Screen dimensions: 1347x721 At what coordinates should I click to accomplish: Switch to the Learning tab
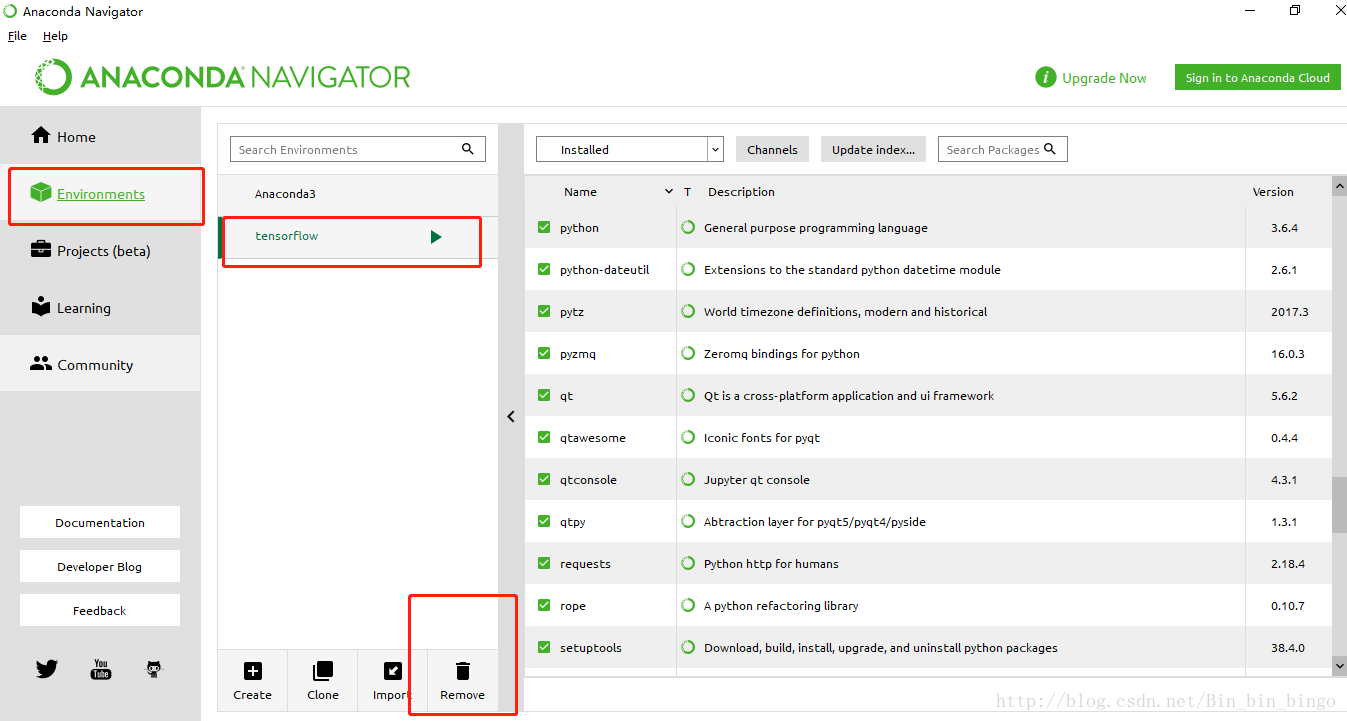point(100,307)
